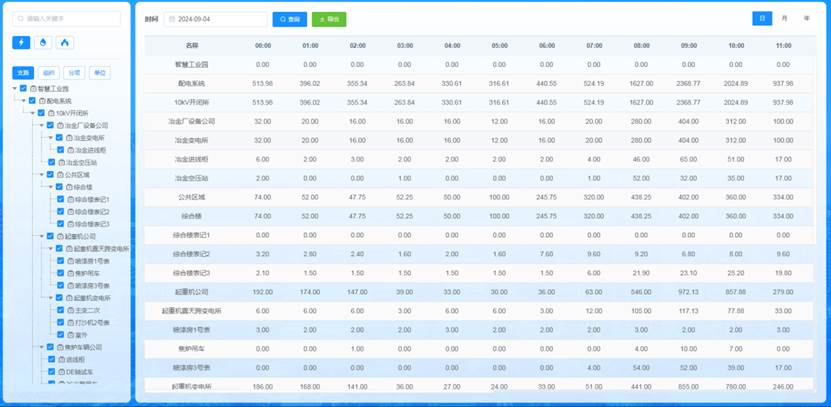This screenshot has width=831, height=407.
Task: Open the 2024-09-04 date picker field
Action: pos(217,19)
